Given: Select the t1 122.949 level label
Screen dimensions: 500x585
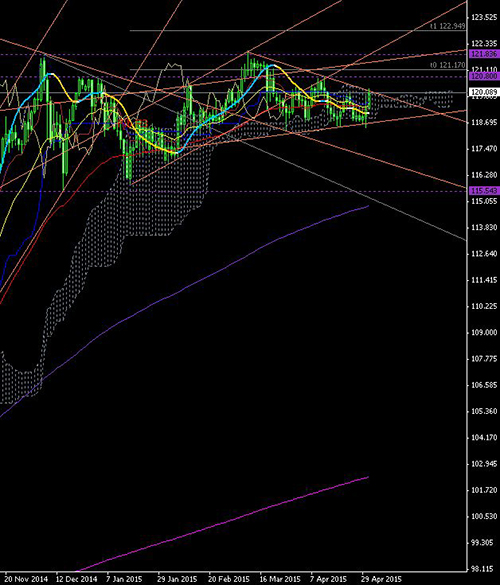Looking at the screenshot, I should [x=448, y=26].
